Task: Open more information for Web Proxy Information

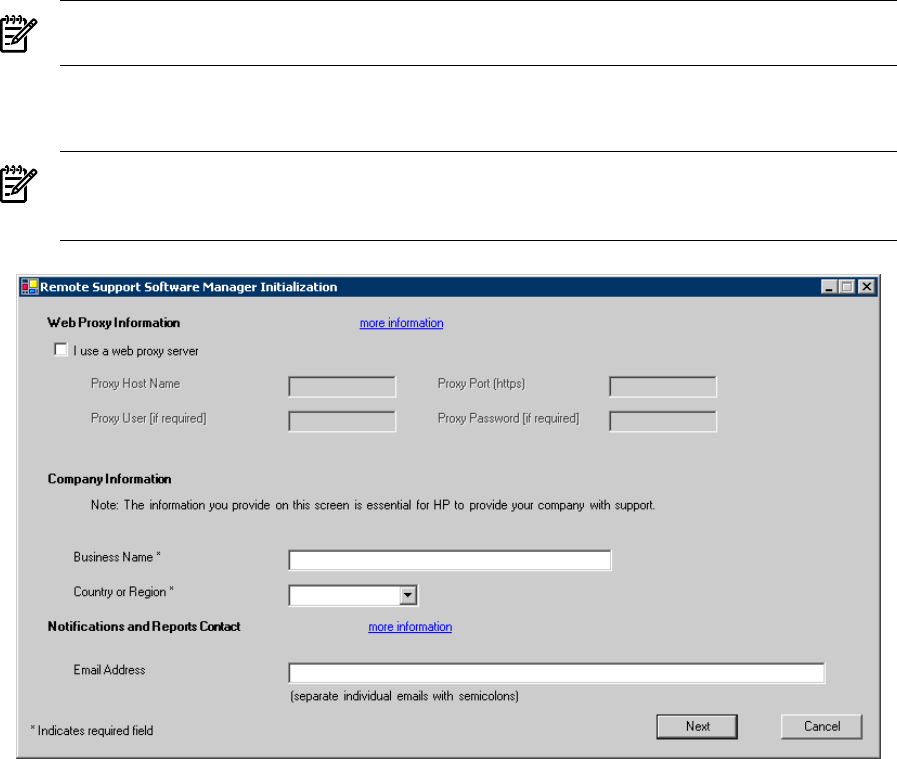Action: point(401,323)
